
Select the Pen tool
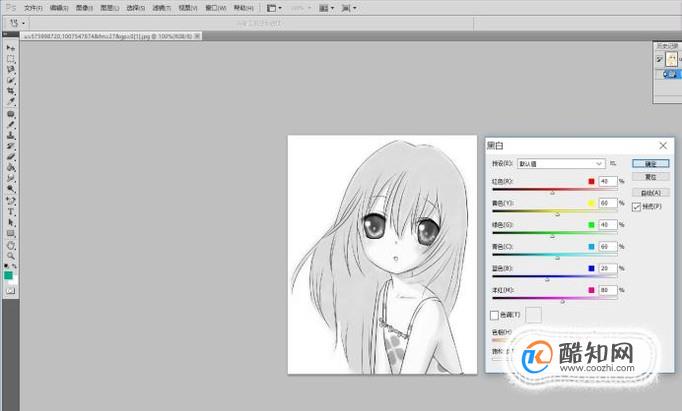(x=10, y=201)
